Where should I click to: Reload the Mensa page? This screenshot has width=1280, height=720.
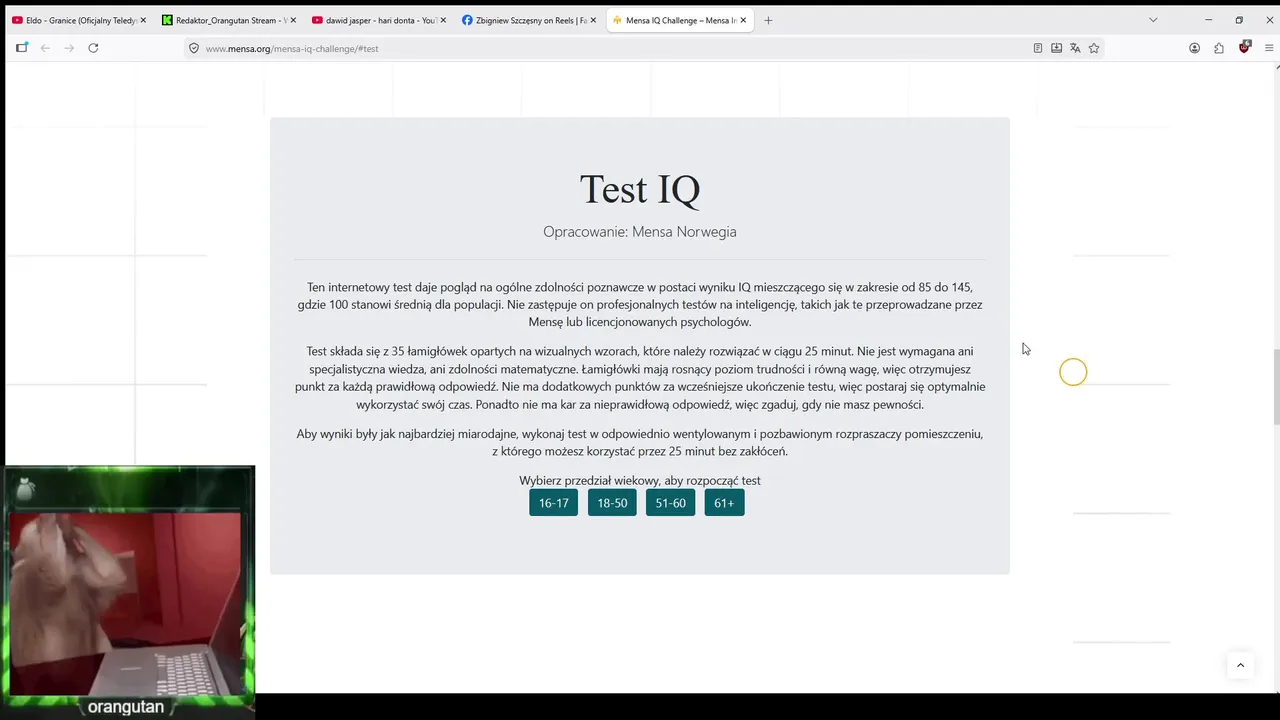point(93,48)
